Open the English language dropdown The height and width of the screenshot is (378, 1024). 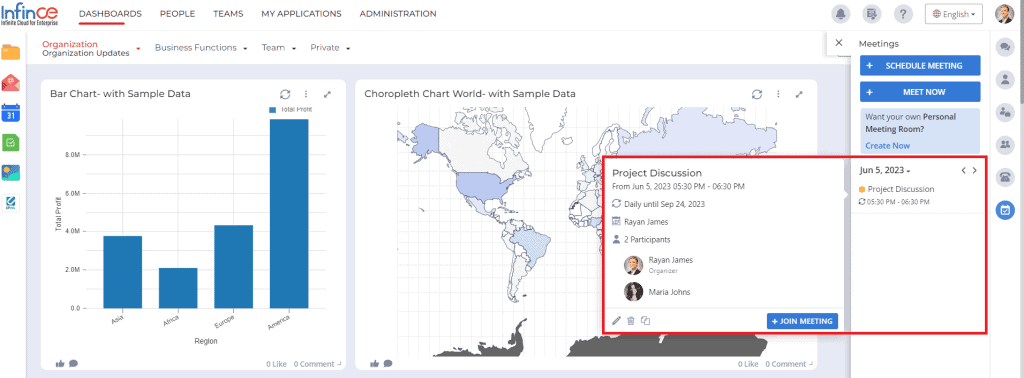tap(953, 14)
